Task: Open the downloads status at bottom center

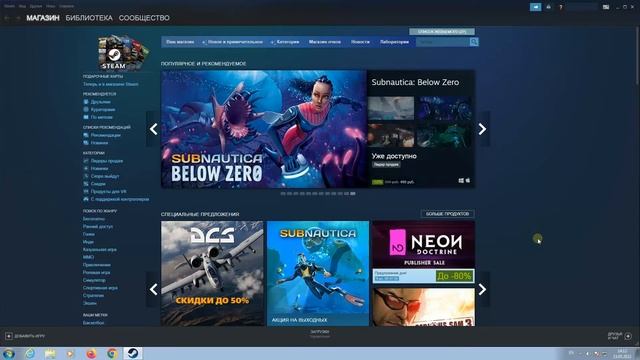Action: point(320,334)
